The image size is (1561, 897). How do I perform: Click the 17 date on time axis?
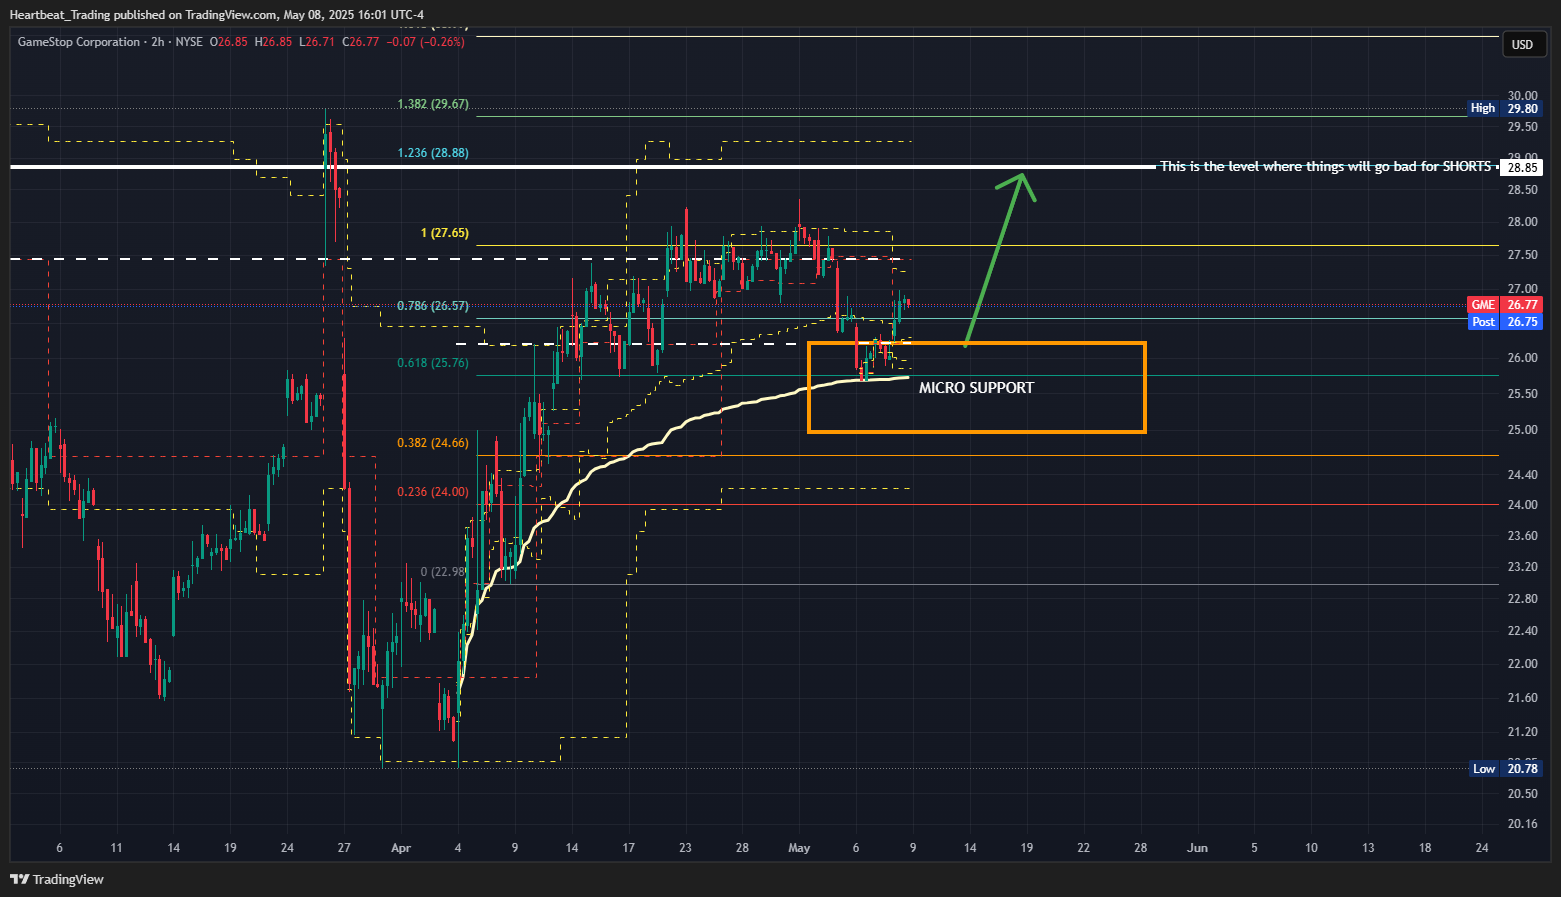[629, 848]
